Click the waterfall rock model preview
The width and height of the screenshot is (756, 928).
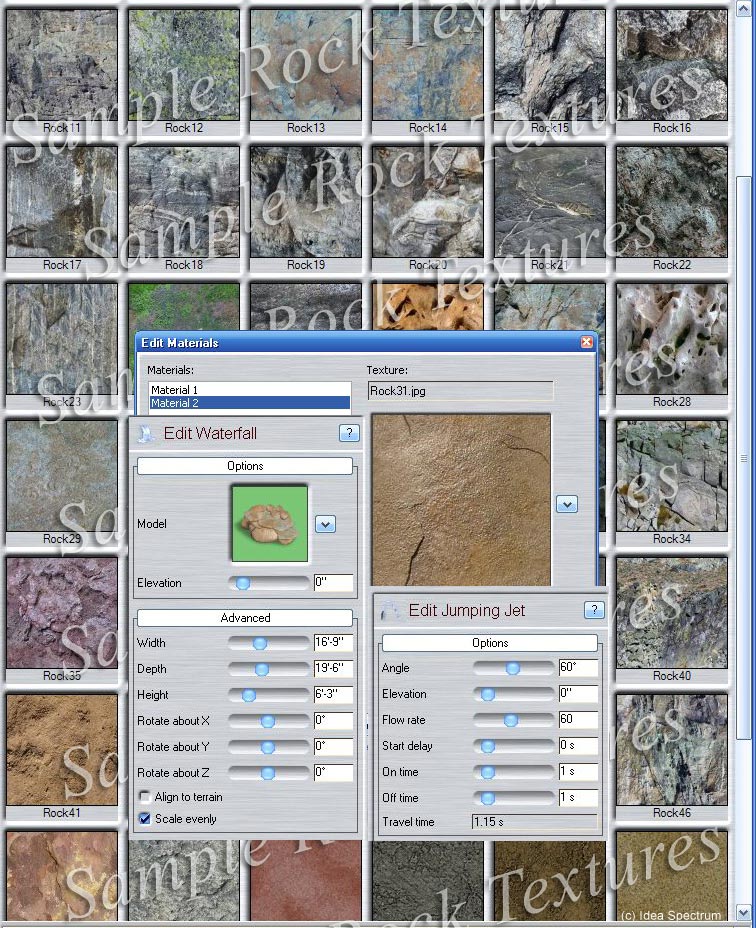click(270, 523)
